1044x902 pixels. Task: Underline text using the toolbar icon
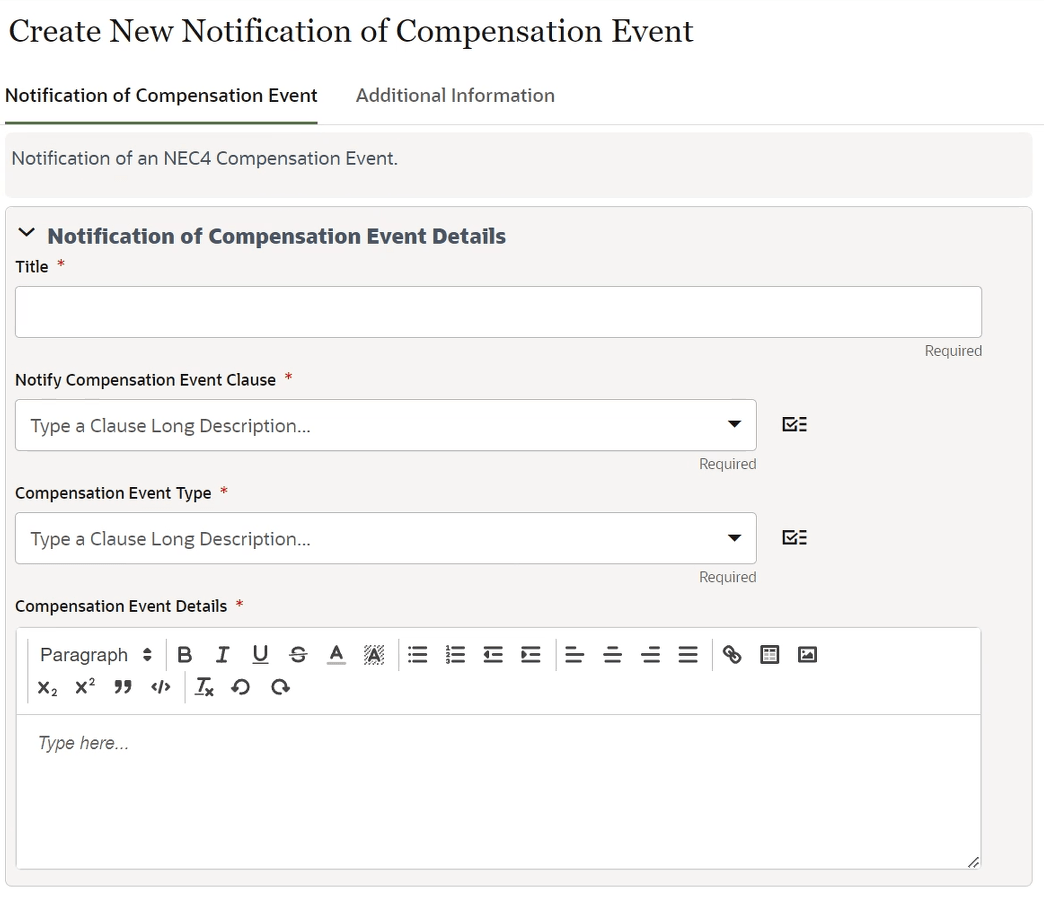pyautogui.click(x=260, y=655)
